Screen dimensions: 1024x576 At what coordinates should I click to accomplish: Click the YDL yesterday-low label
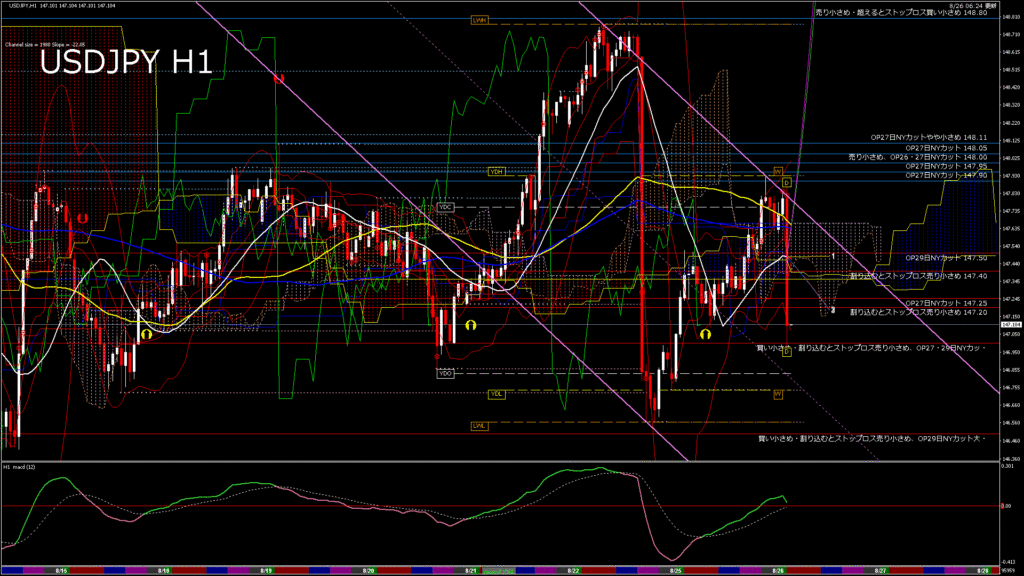pyautogui.click(x=496, y=394)
